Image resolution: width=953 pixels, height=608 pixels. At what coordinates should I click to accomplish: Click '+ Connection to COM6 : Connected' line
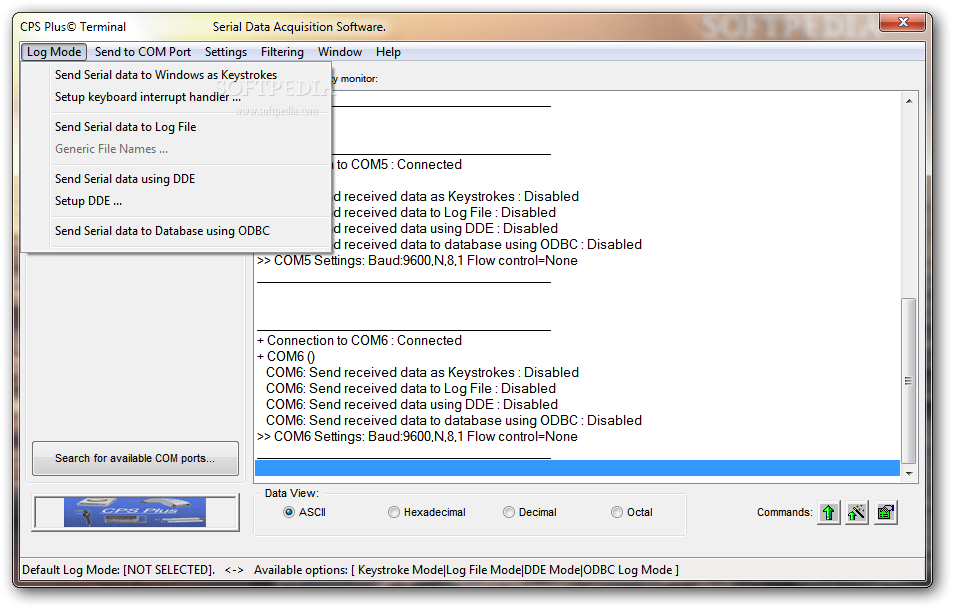coord(359,340)
